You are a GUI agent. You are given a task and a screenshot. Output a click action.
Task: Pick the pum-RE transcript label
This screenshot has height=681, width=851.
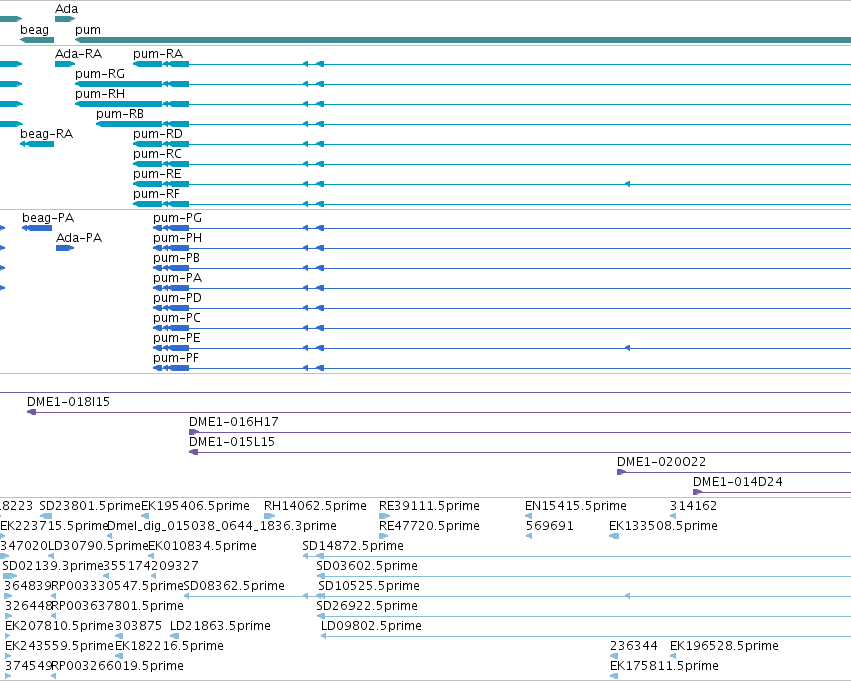click(x=157, y=174)
